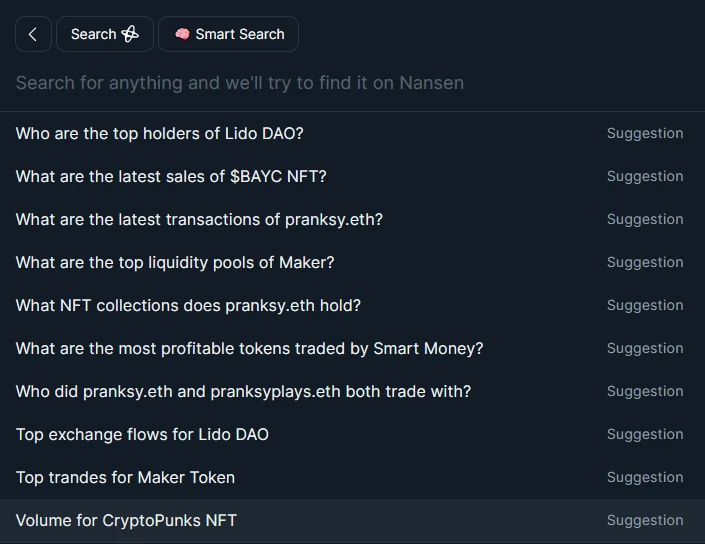Click Suggestion label beside $BAYC sales row
This screenshot has height=544, width=705.
tap(645, 176)
